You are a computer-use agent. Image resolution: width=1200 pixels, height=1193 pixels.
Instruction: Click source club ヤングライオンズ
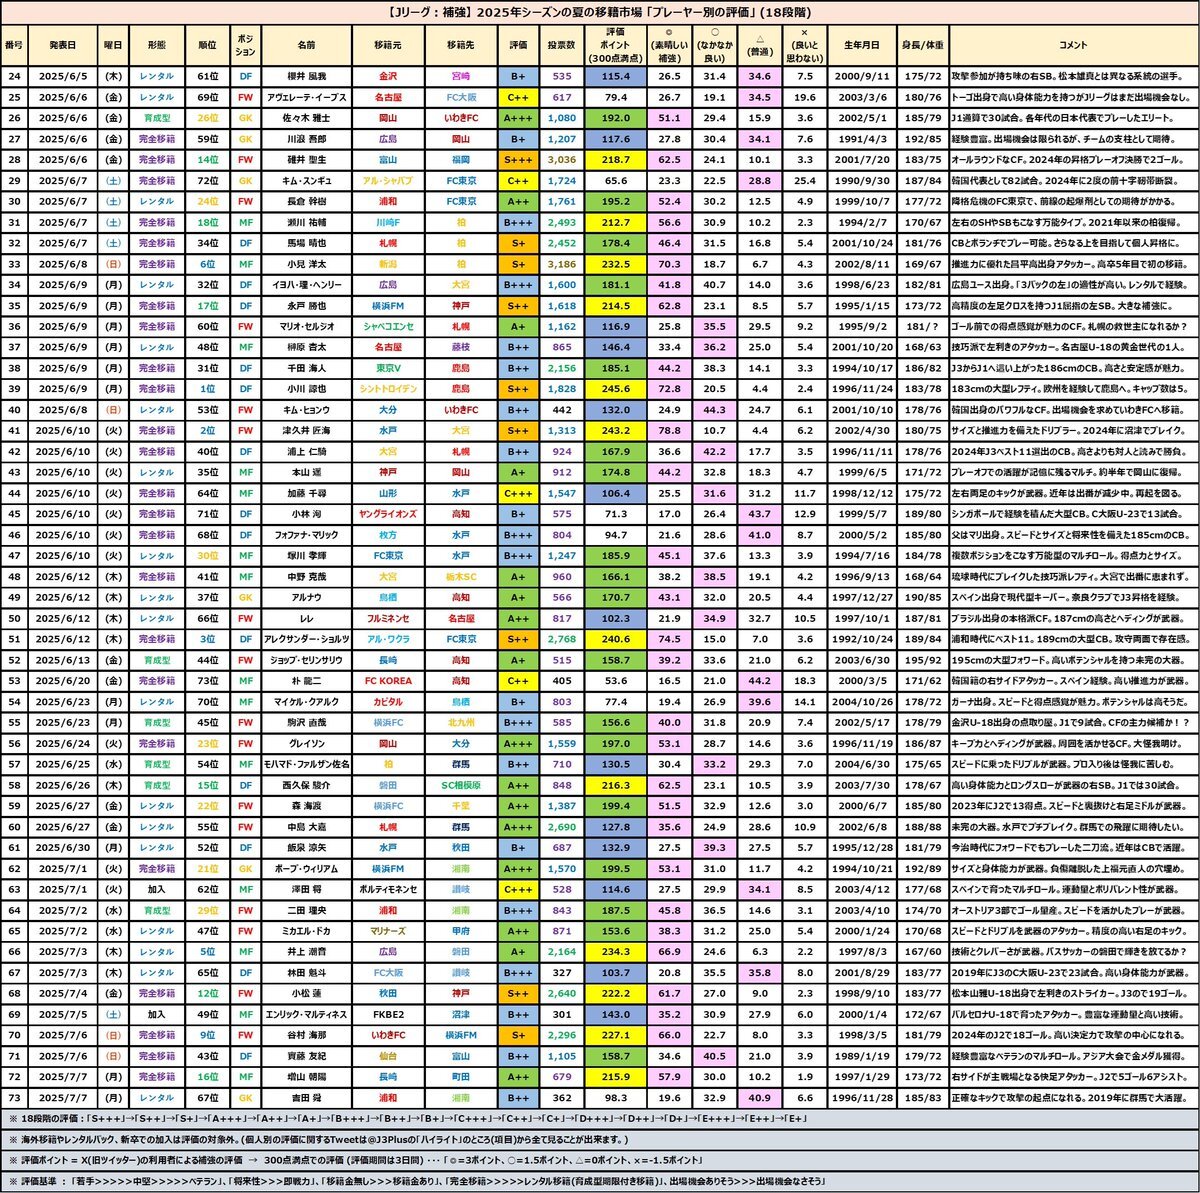click(x=387, y=516)
